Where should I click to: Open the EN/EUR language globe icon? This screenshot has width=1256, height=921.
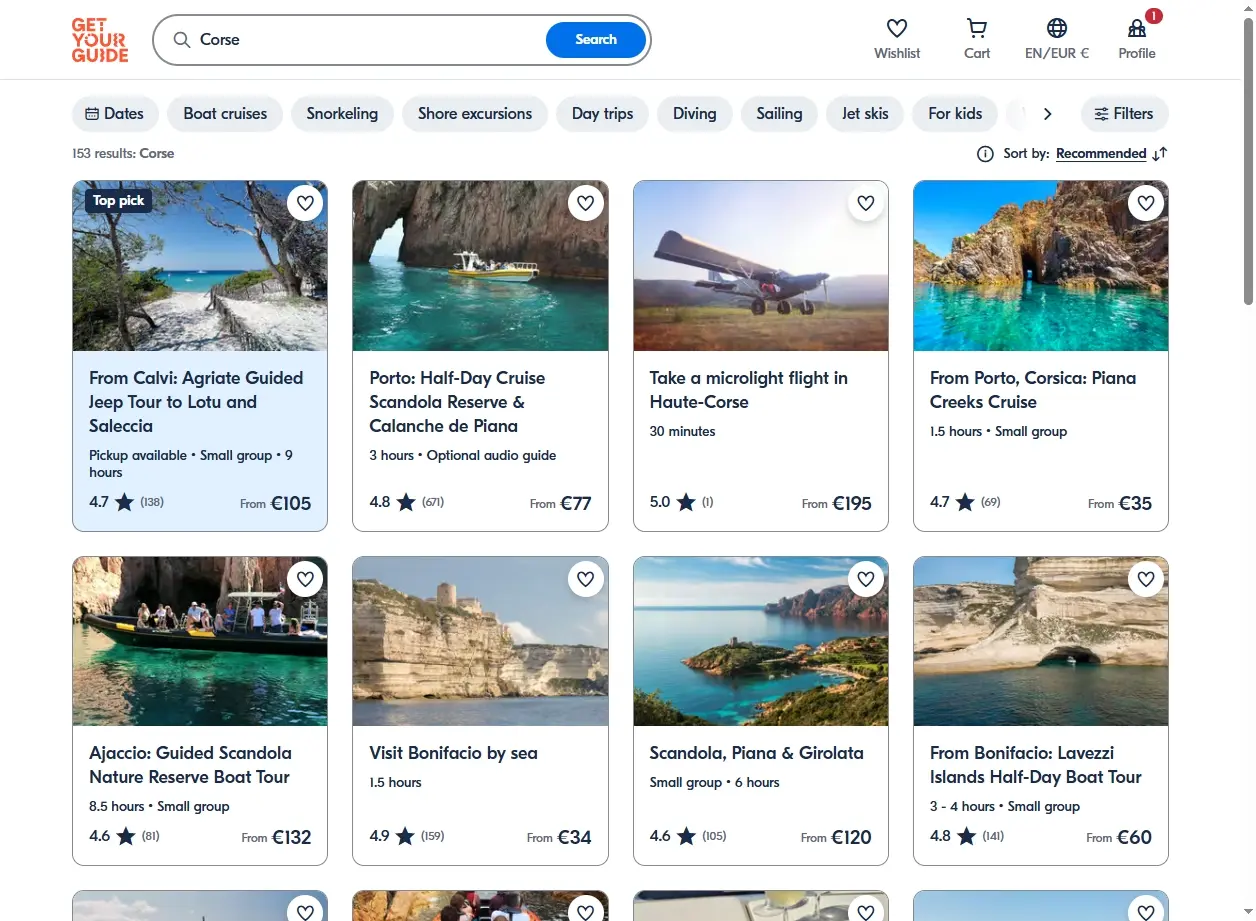coord(1057,28)
